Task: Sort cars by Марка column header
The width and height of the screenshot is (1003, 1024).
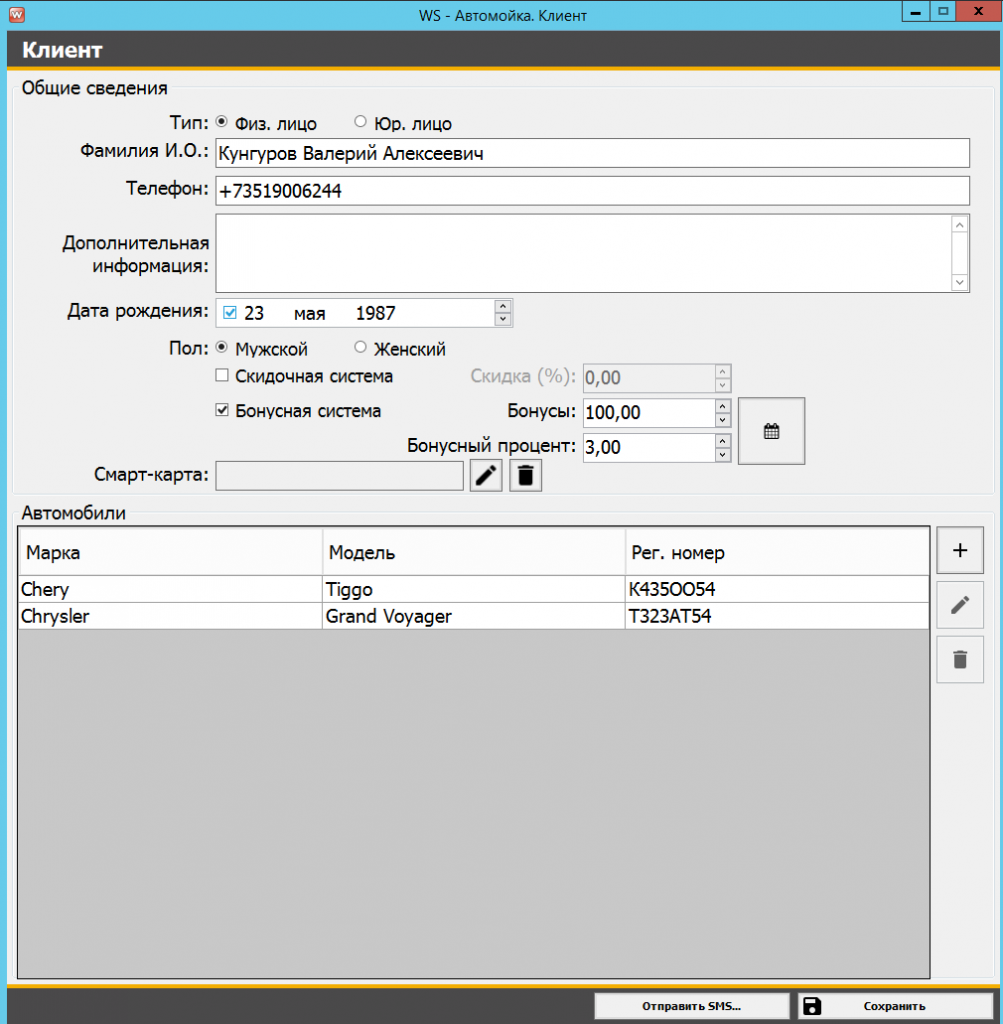Action: pyautogui.click(x=170, y=552)
